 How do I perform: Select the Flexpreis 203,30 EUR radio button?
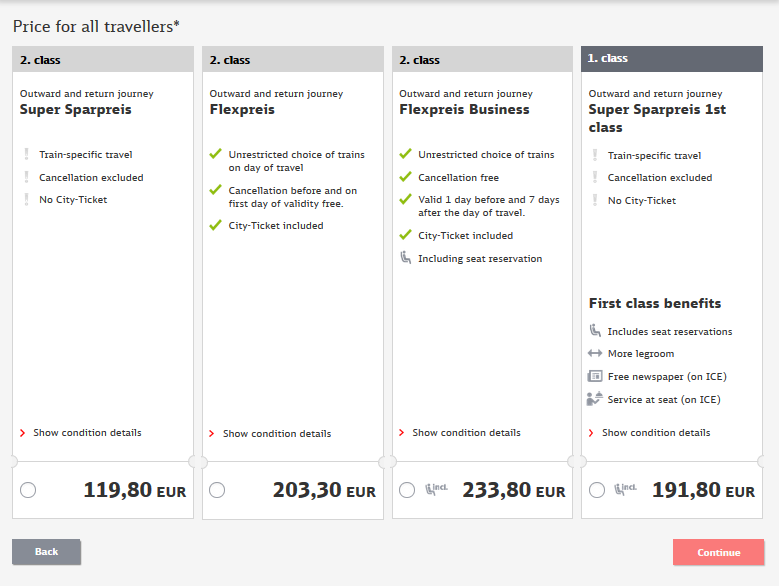[217, 490]
